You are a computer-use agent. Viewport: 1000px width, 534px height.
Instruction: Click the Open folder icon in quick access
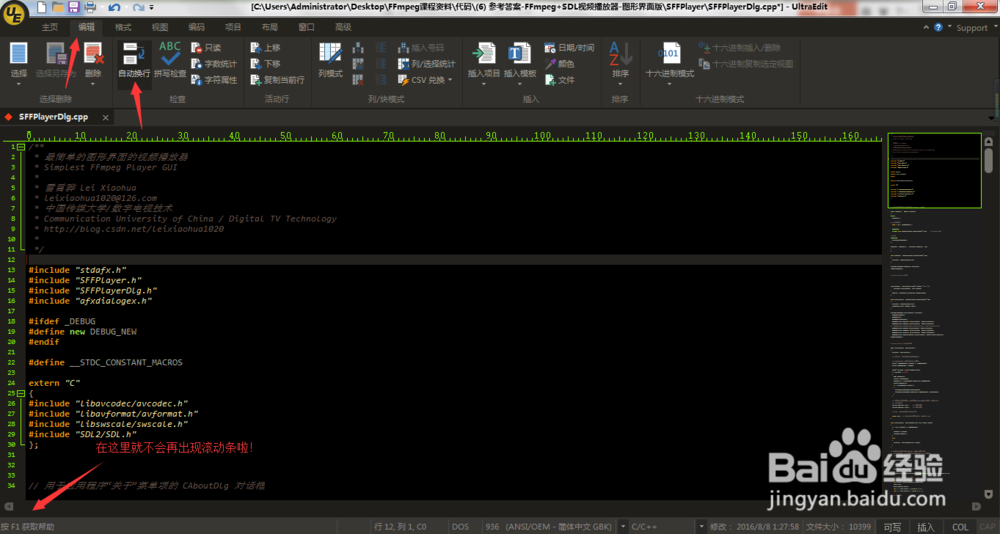(57, 8)
